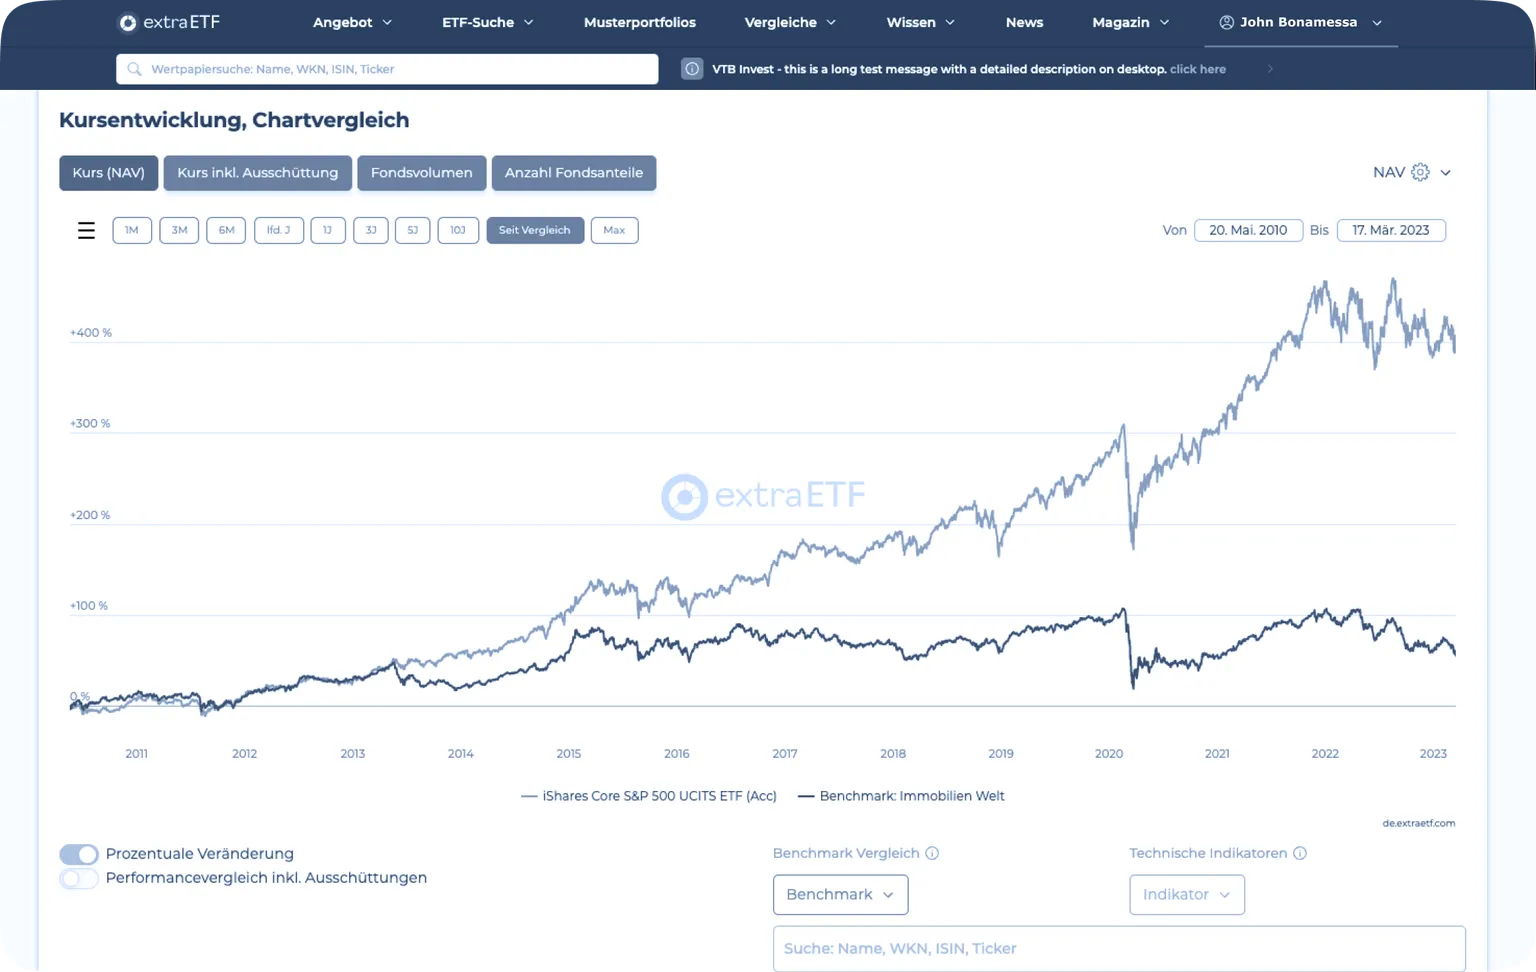Follow the 'click here' link in banner

coord(1197,69)
